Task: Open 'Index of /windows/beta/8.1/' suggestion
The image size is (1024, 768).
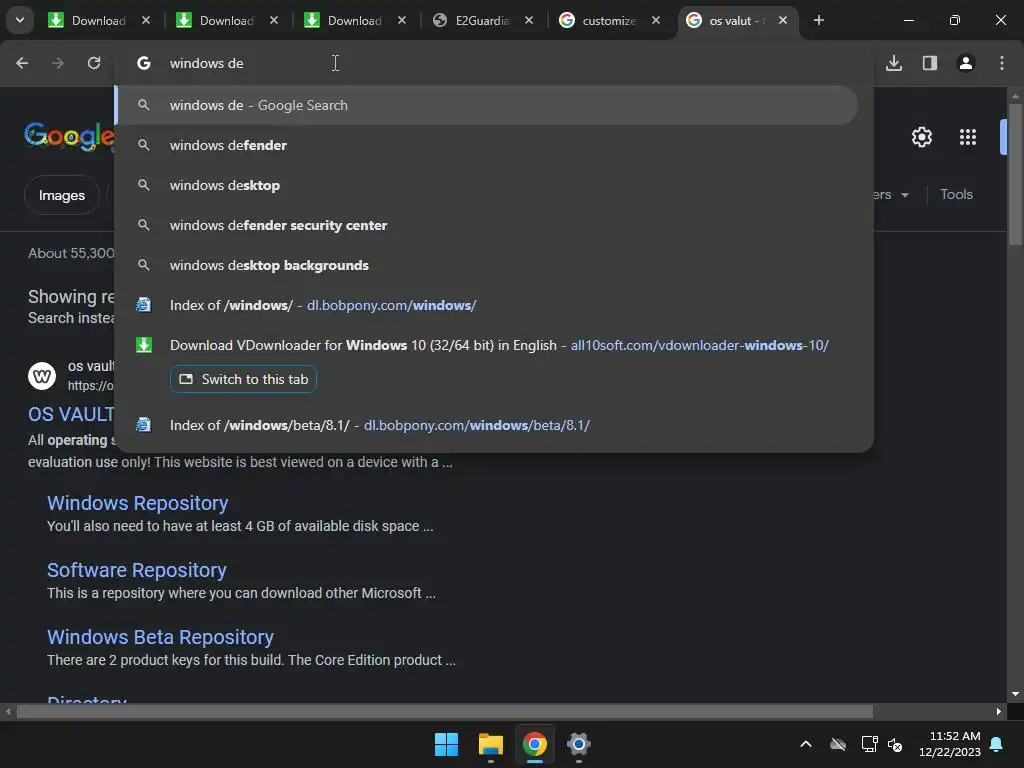Action: click(x=487, y=425)
